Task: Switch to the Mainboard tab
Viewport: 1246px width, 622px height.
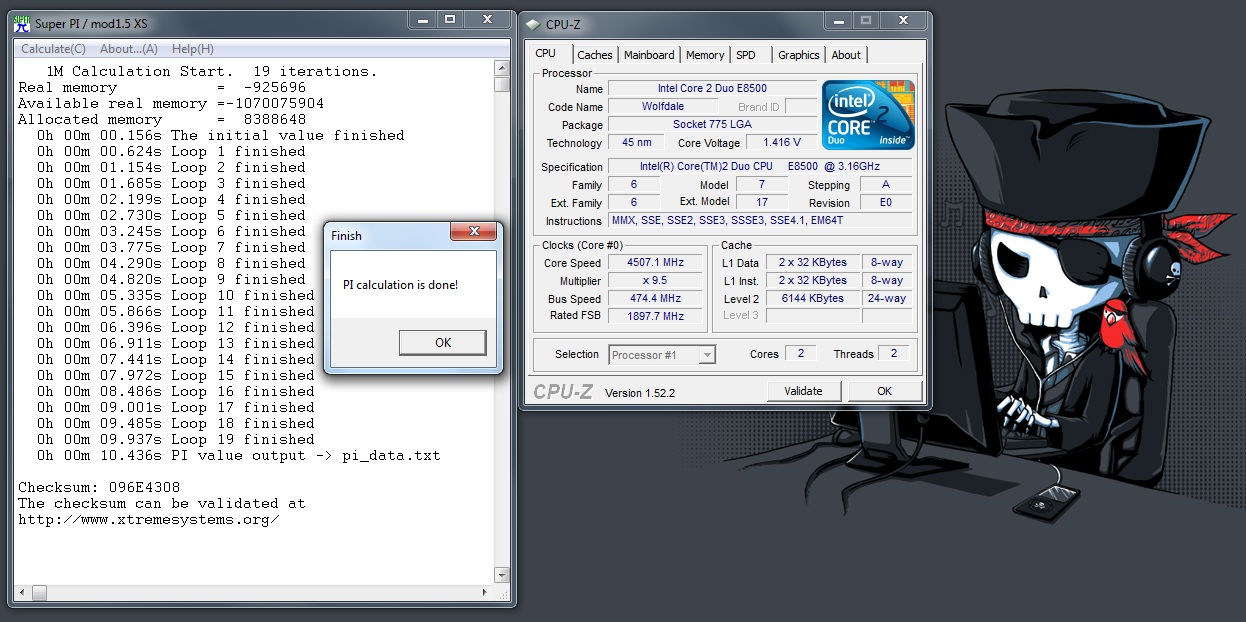Action: pyautogui.click(x=649, y=55)
